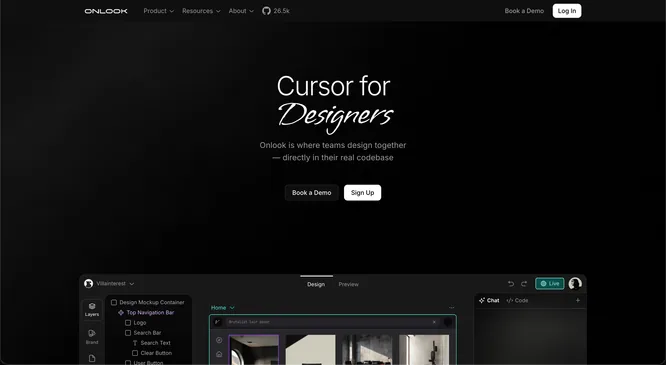Click Book a Demo in the header
This screenshot has width=666, height=365.
pos(524,11)
